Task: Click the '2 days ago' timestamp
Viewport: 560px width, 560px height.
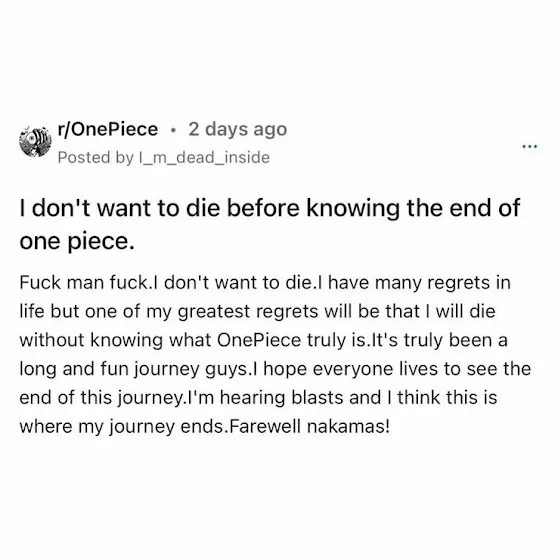Action: pyautogui.click(x=238, y=129)
